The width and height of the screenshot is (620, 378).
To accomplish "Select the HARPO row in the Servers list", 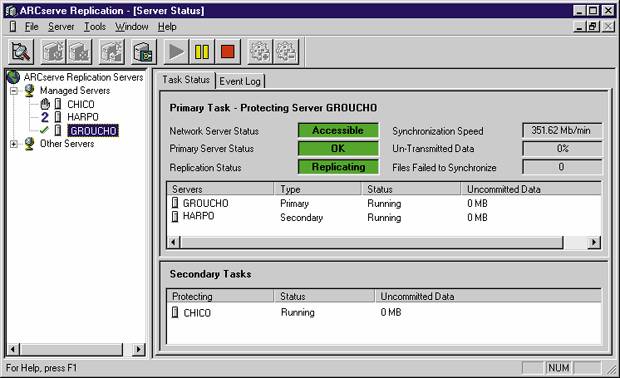I will click(x=384, y=217).
